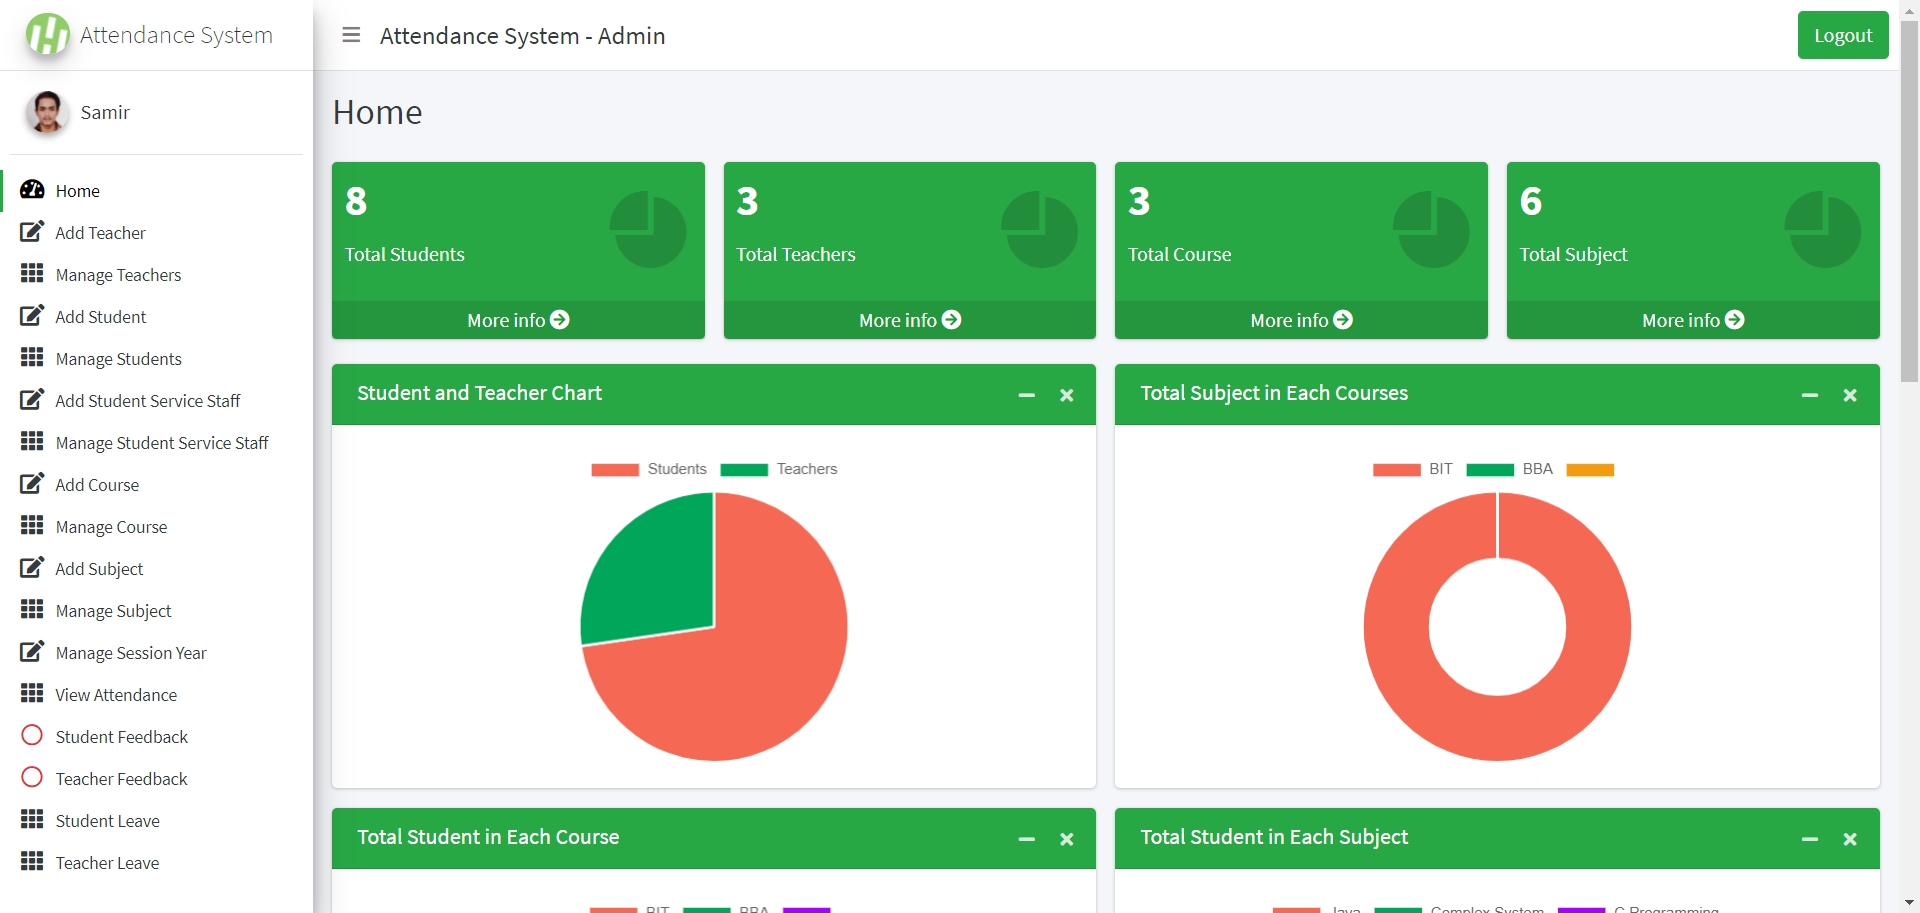The image size is (1920, 913).
Task: Click the Teacher Leave grid icon
Action: point(32,862)
